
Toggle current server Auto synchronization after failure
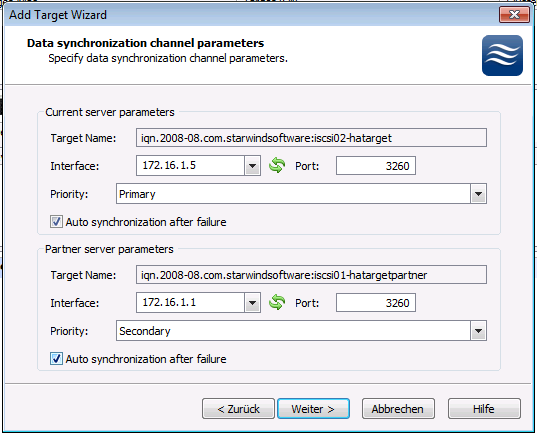(56, 222)
